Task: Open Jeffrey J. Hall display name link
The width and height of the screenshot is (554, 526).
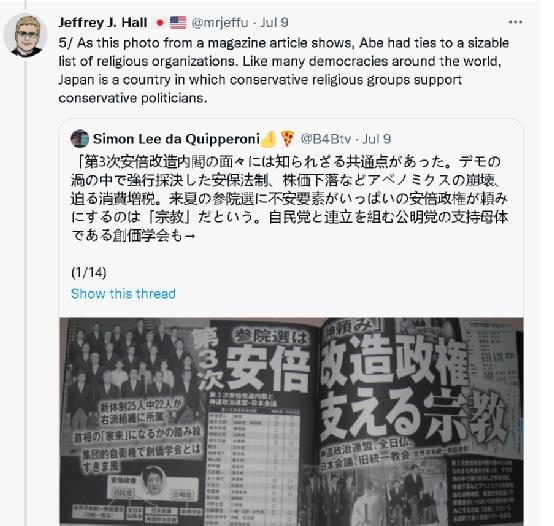Action: coord(102,23)
